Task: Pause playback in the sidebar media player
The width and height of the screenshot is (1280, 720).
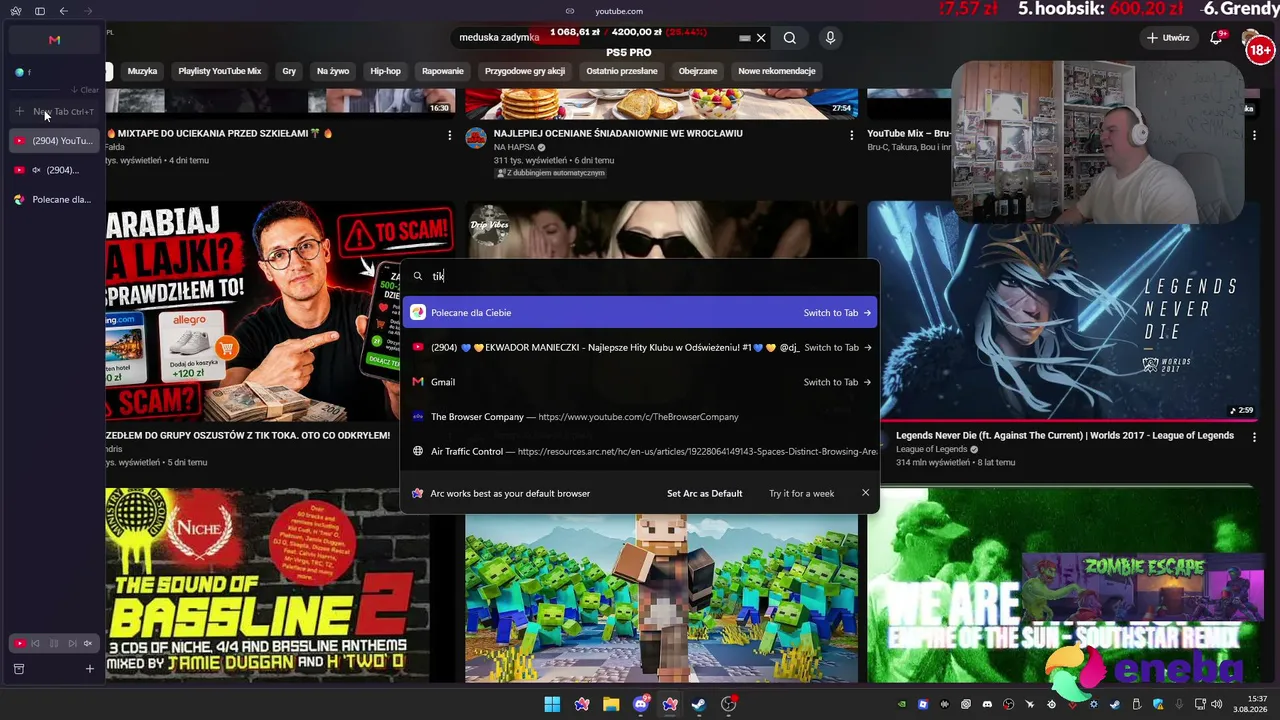Action: point(54,644)
